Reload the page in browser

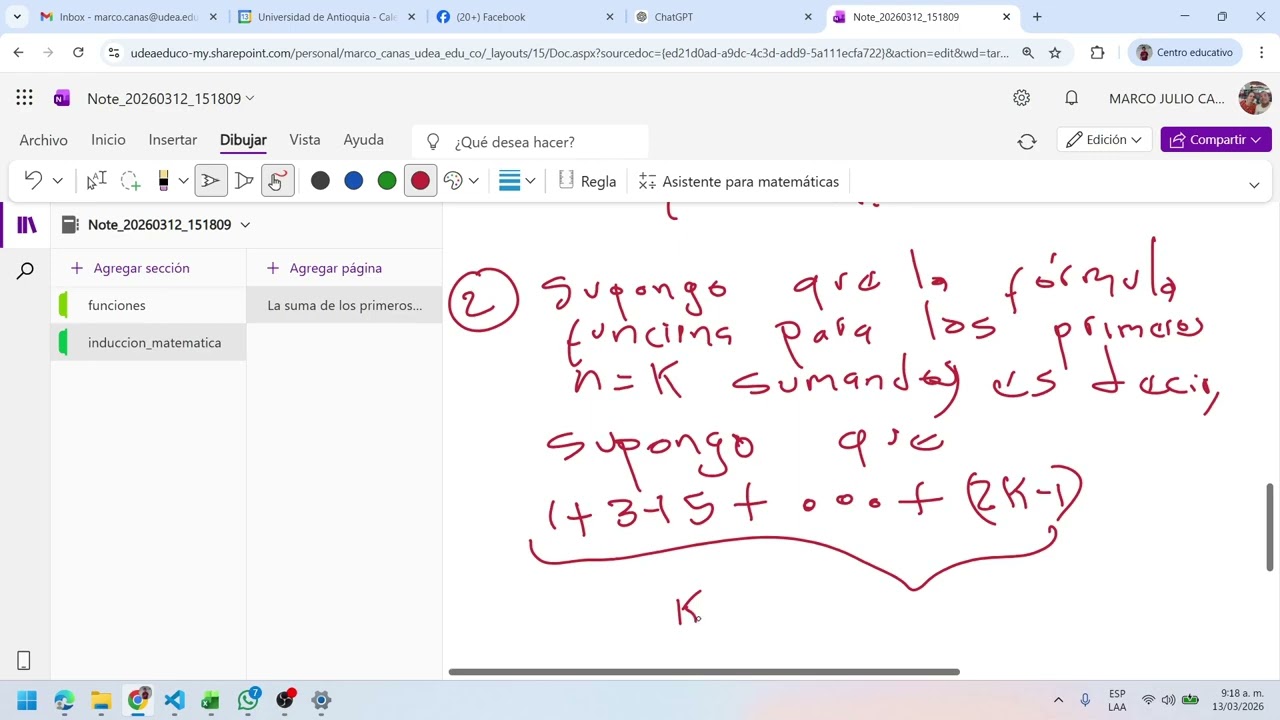(x=78, y=53)
